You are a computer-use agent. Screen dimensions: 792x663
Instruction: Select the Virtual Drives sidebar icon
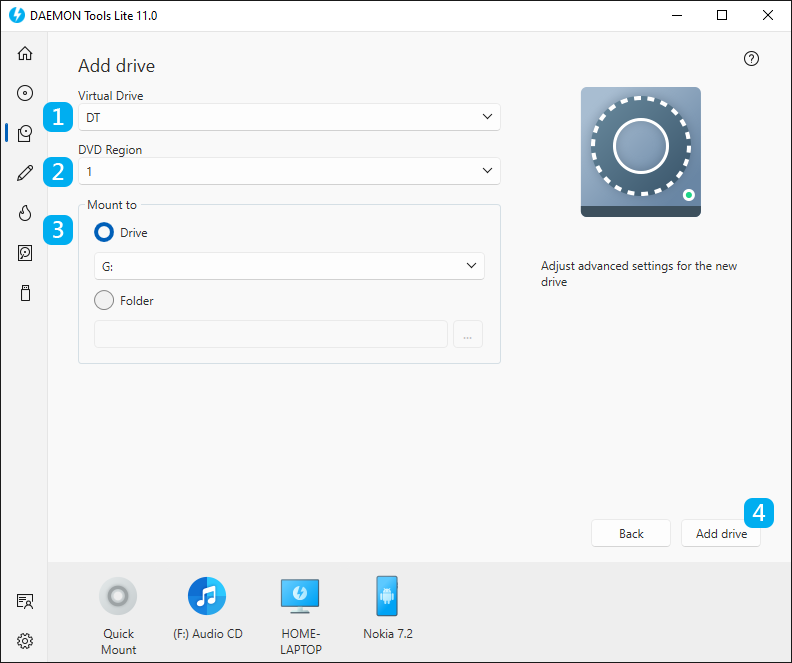coord(25,133)
